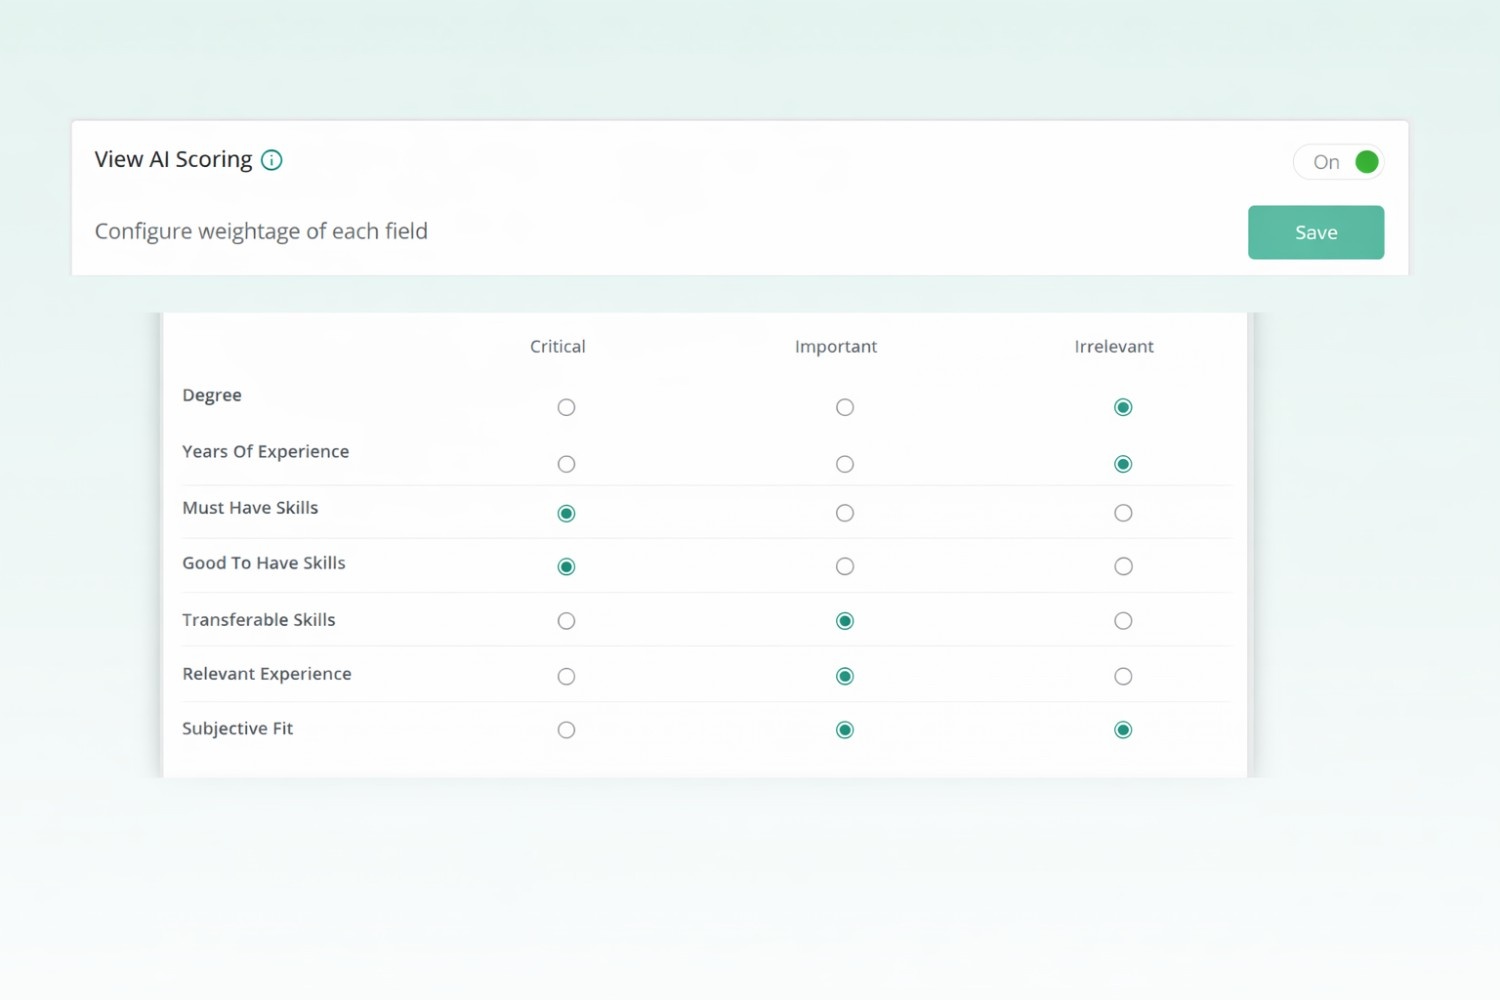The height and width of the screenshot is (1000, 1500).
Task: Click the info icon next to View AI Scoring
Action: tap(271, 159)
